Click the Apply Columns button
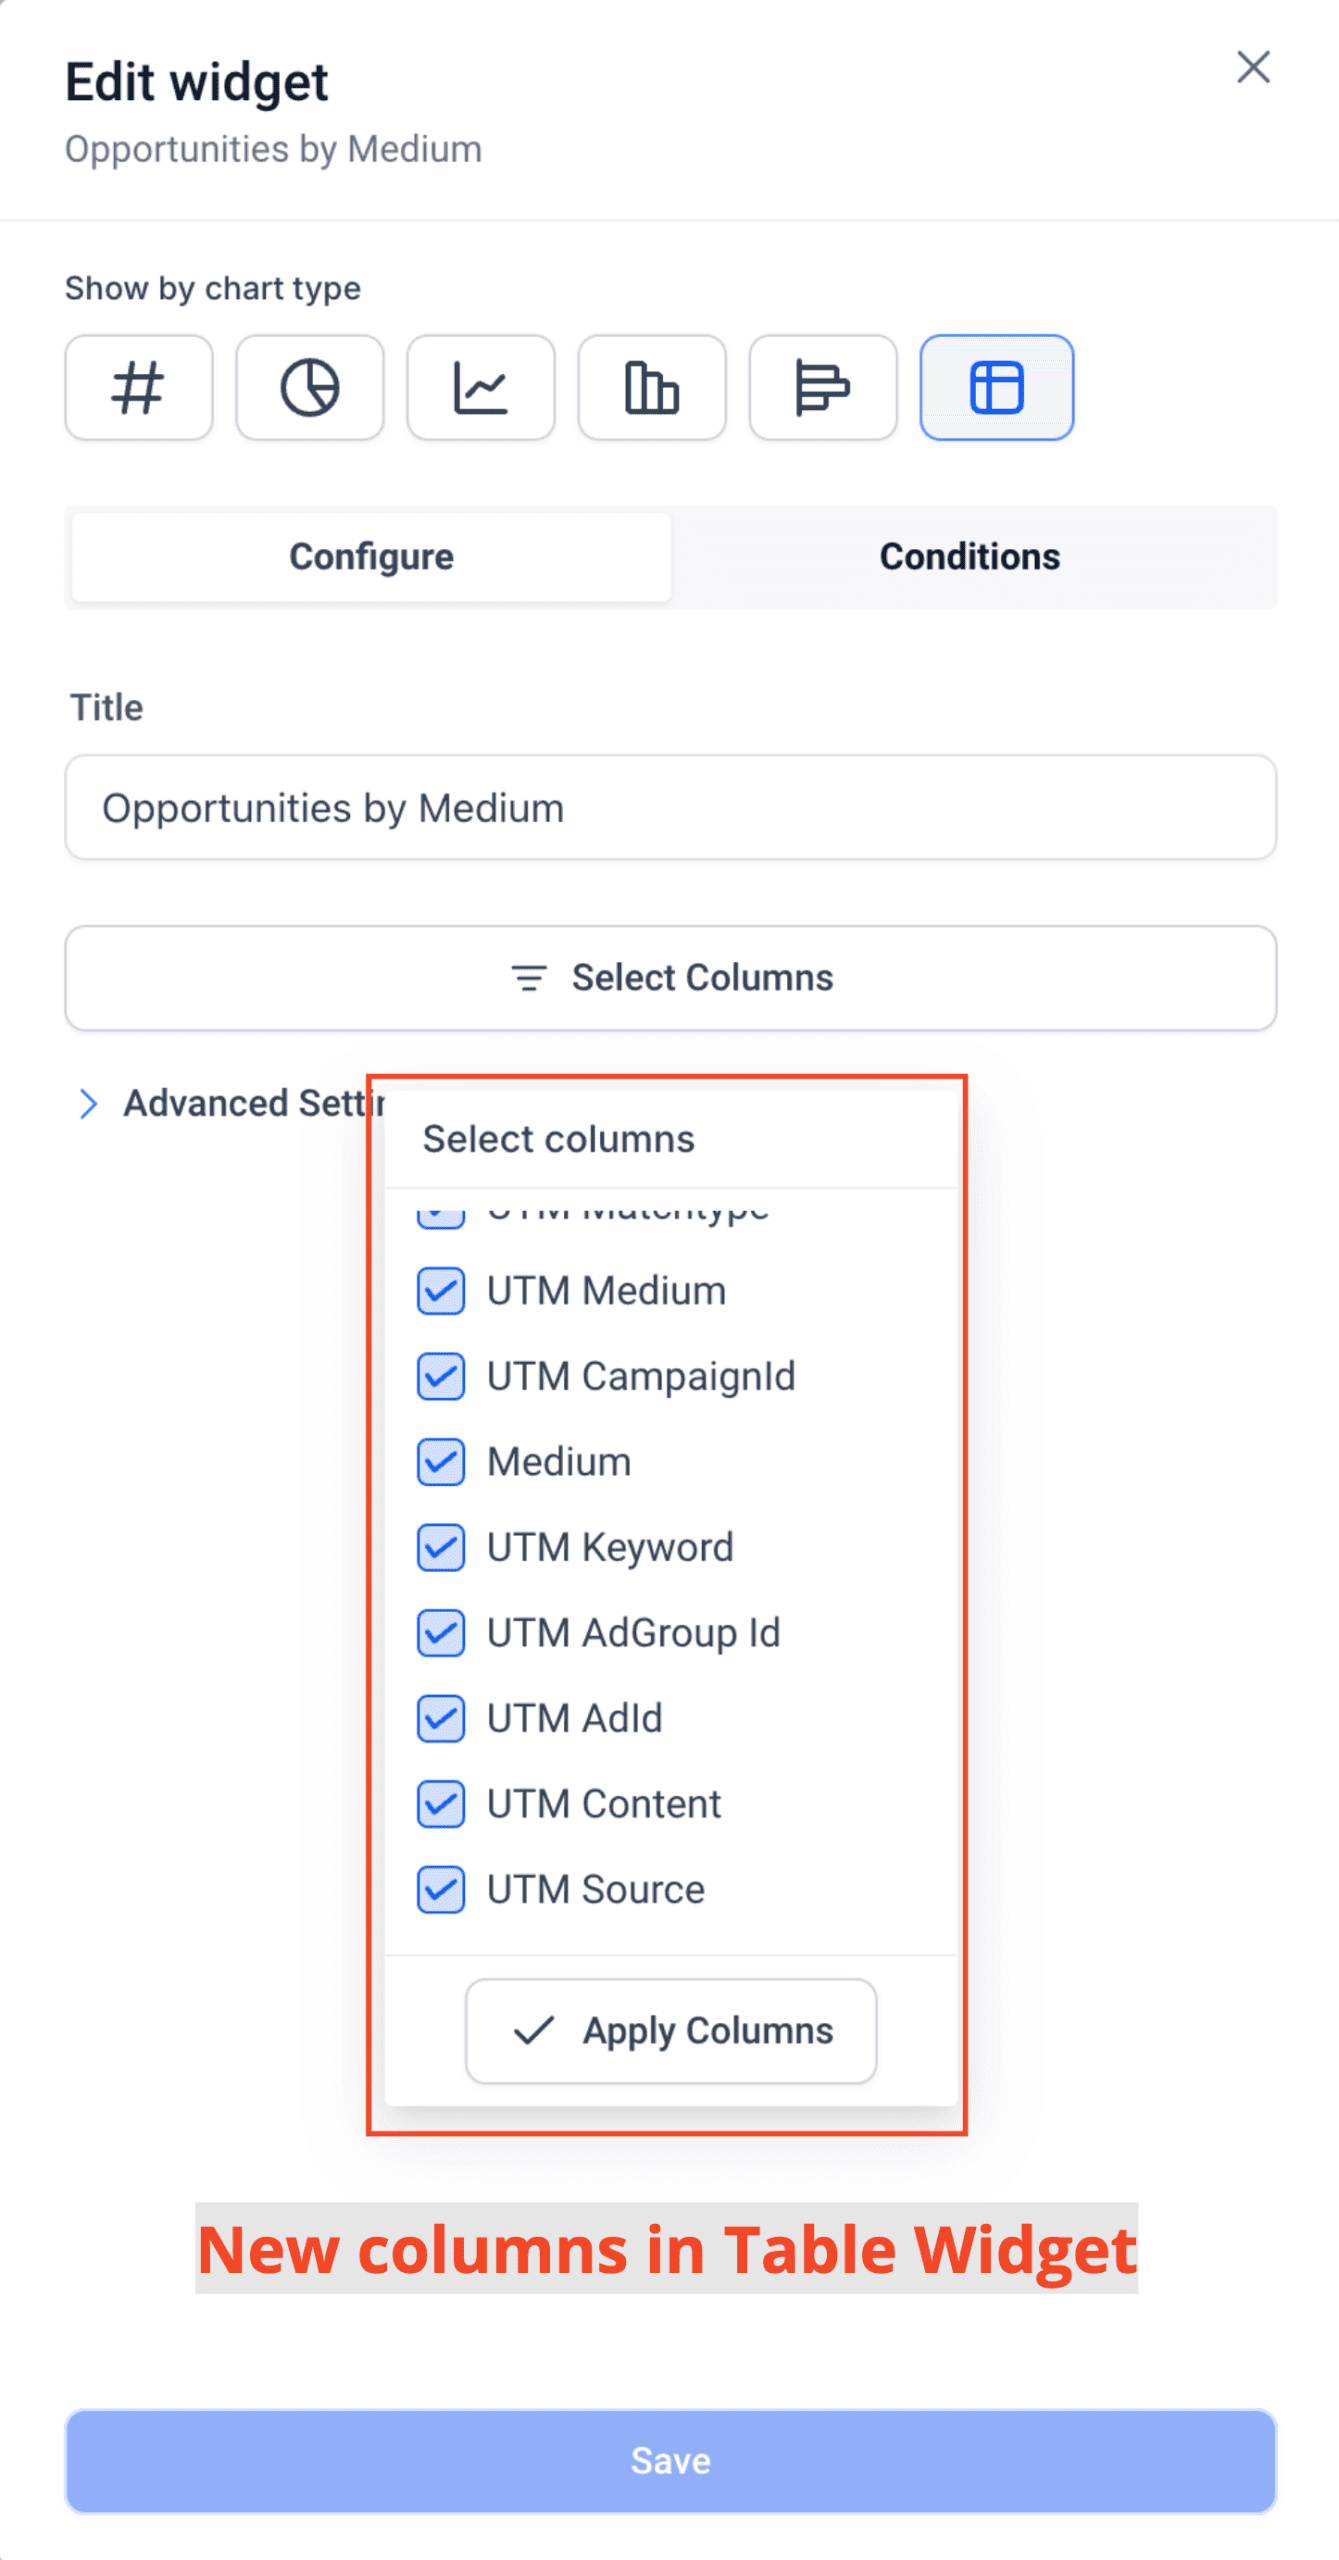The image size is (1339, 2560). (671, 2031)
